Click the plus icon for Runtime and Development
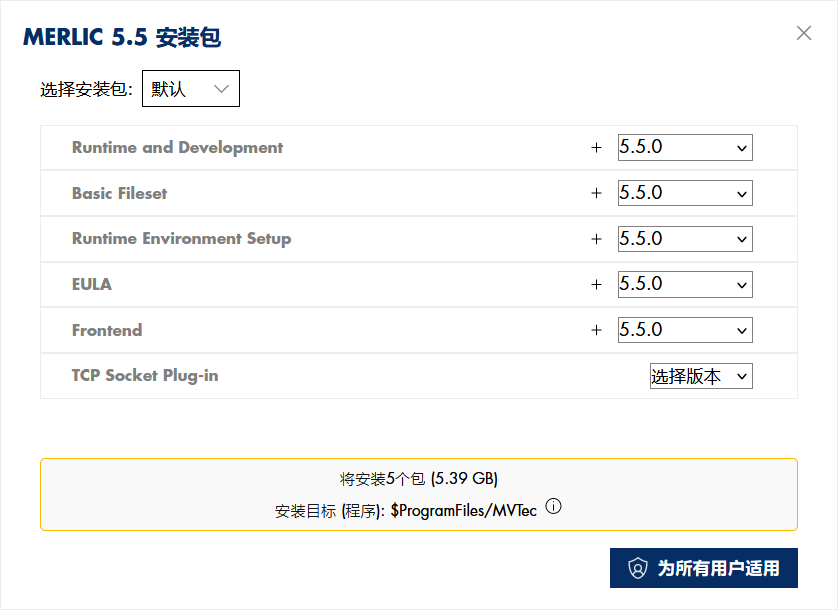 coord(597,148)
